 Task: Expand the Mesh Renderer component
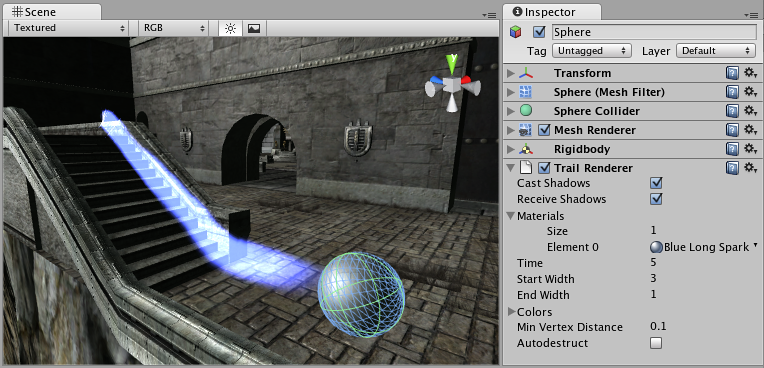click(x=511, y=130)
